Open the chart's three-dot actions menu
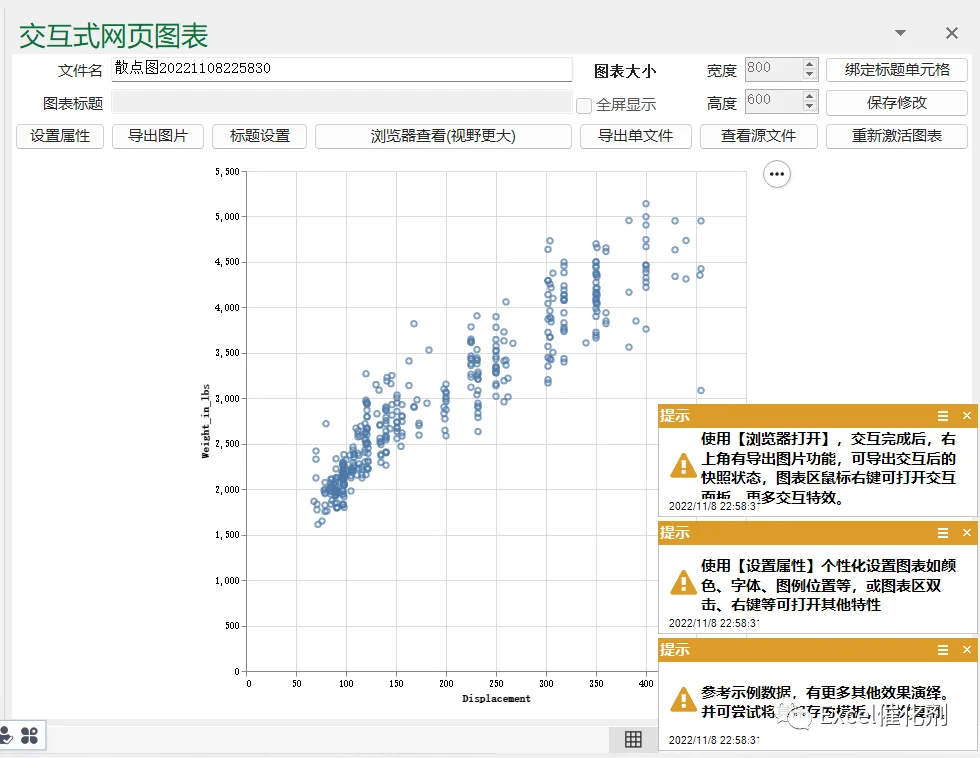 click(x=777, y=174)
